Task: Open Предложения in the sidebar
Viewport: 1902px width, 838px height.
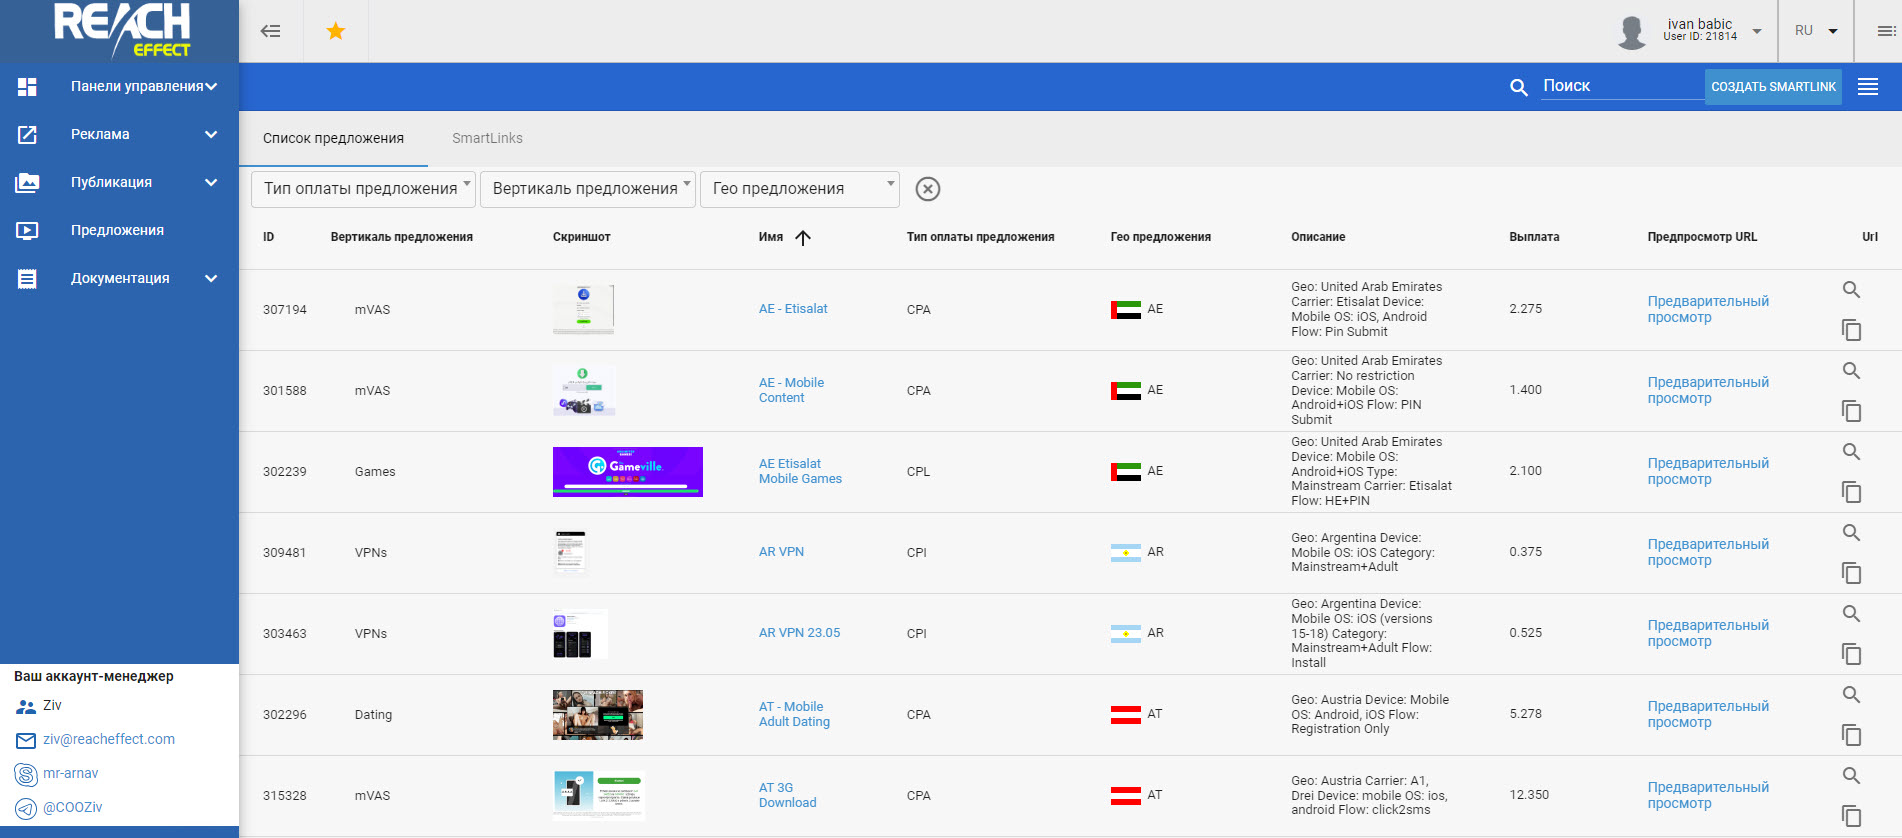Action: (119, 230)
